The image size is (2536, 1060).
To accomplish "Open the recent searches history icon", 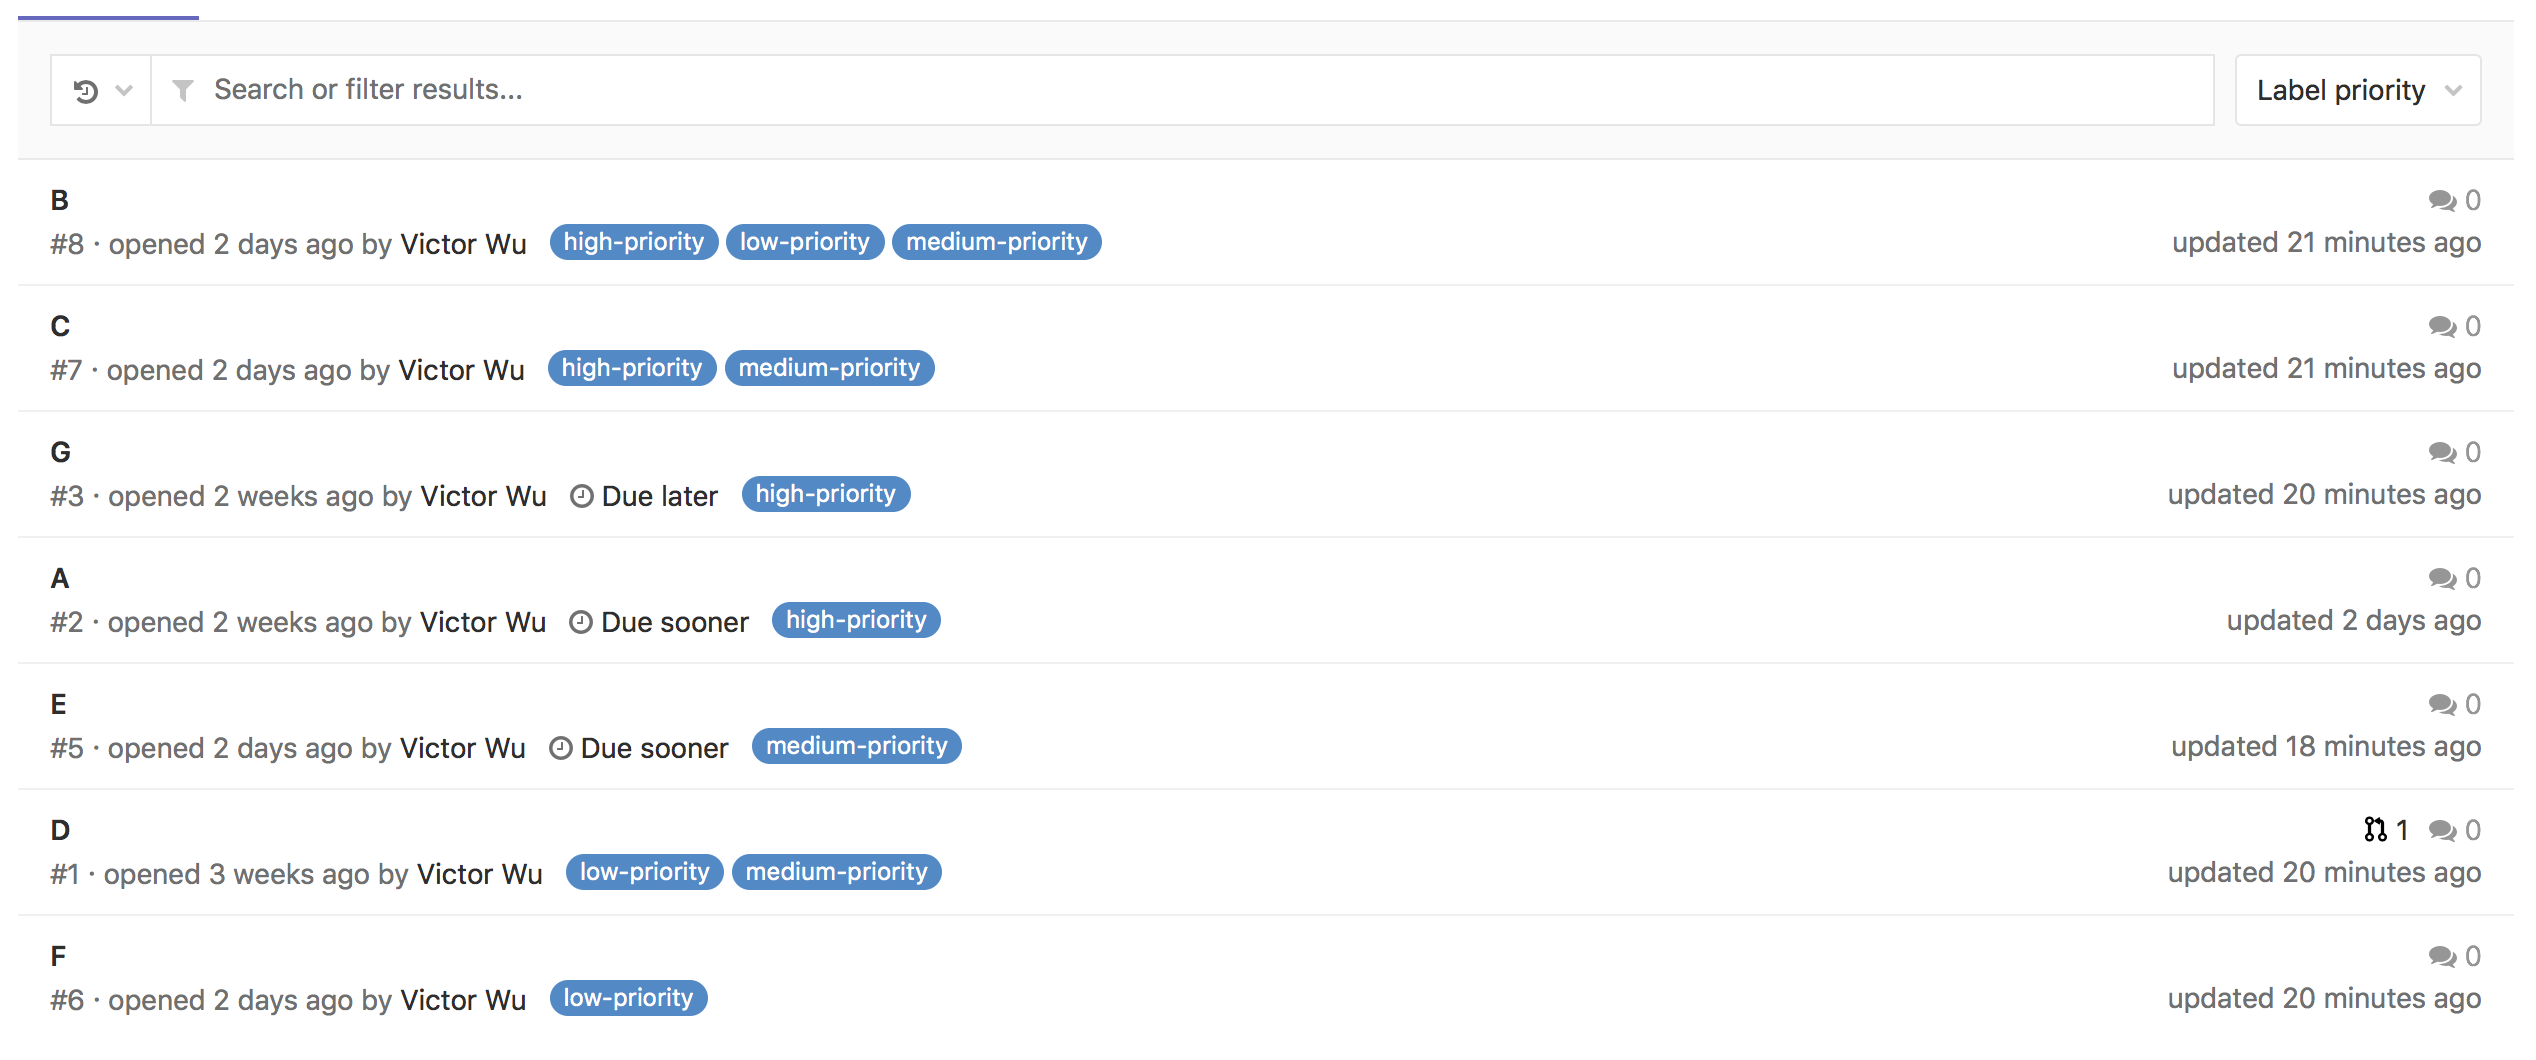I will tap(87, 90).
